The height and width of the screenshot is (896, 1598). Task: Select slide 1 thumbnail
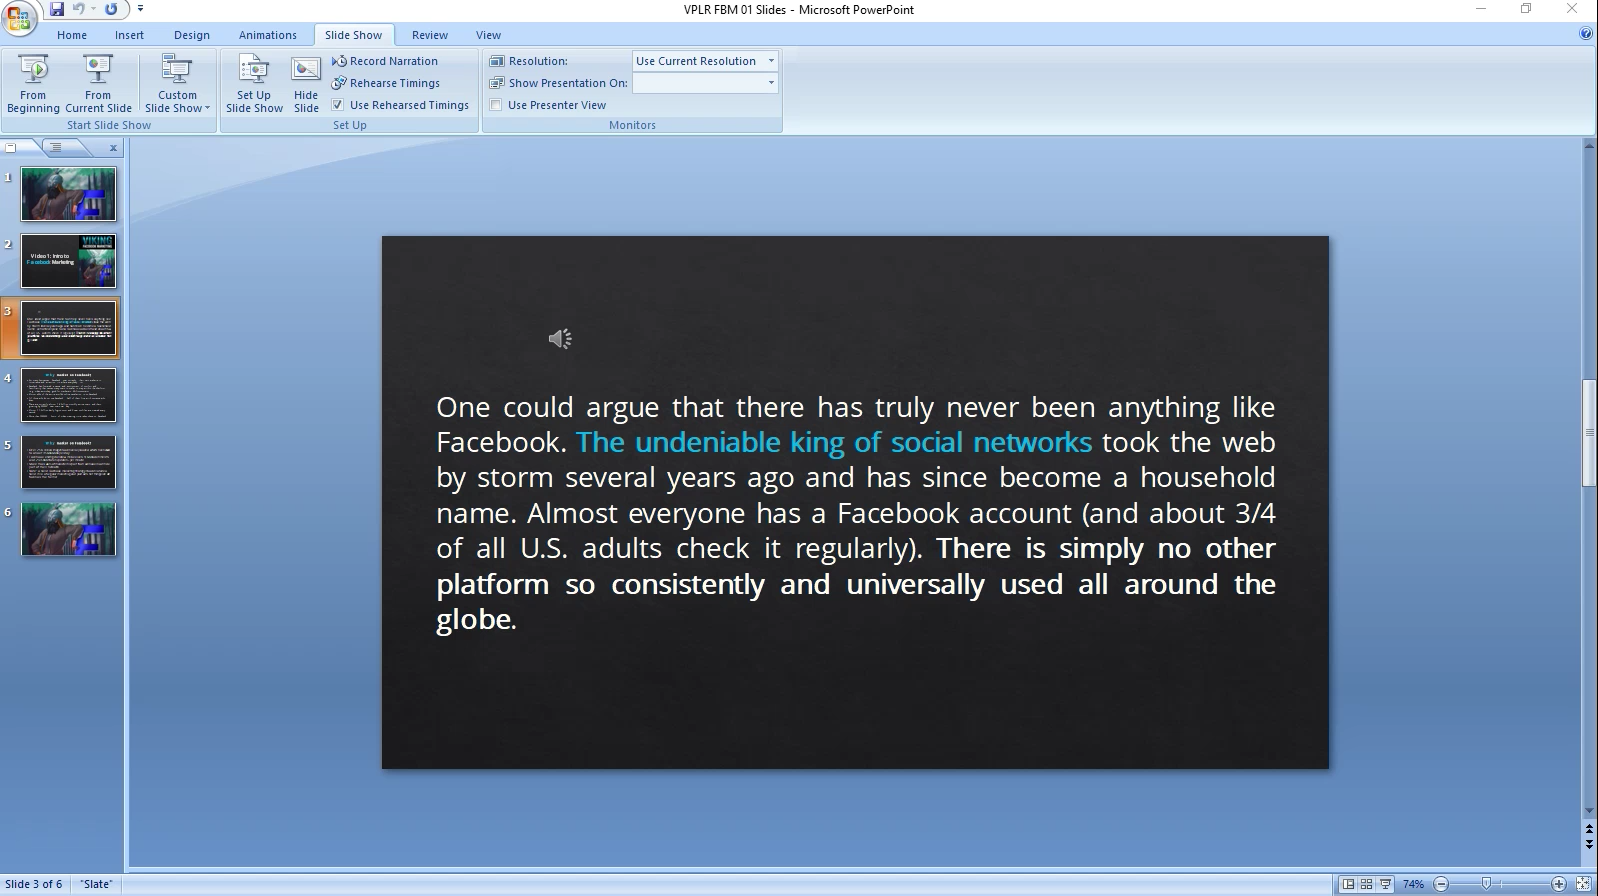[x=69, y=194]
